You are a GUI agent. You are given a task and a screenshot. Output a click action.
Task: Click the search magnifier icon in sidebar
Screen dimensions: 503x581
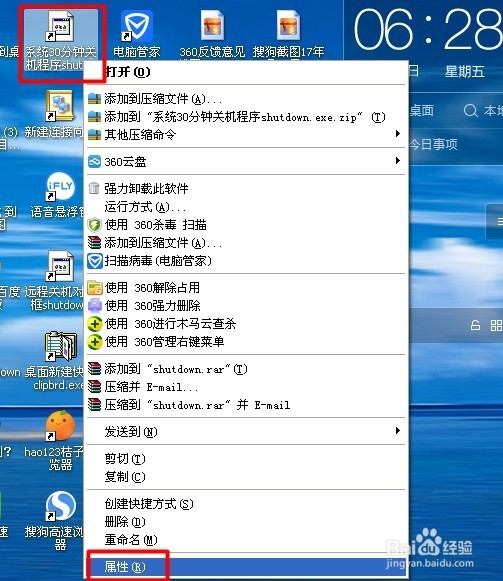tap(470, 110)
